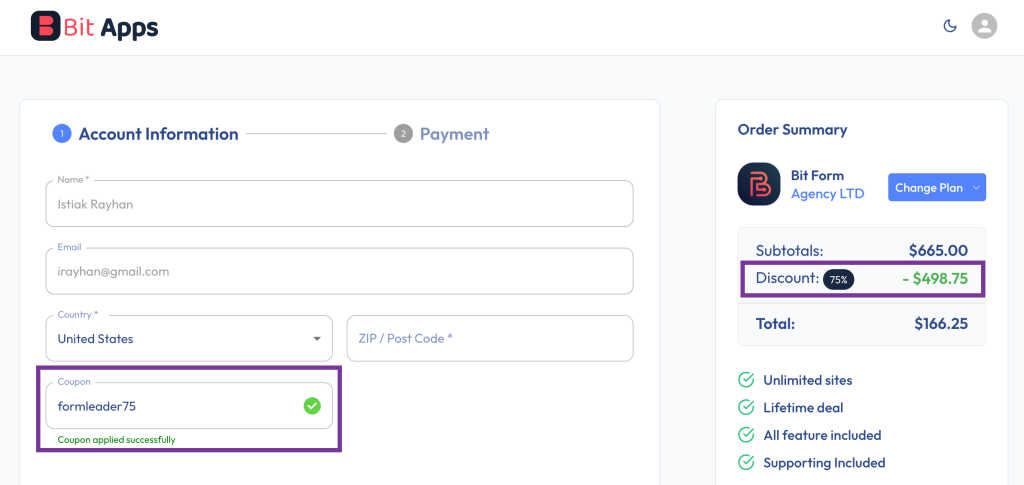Focus the Name input field
The image size is (1024, 485).
click(x=339, y=204)
